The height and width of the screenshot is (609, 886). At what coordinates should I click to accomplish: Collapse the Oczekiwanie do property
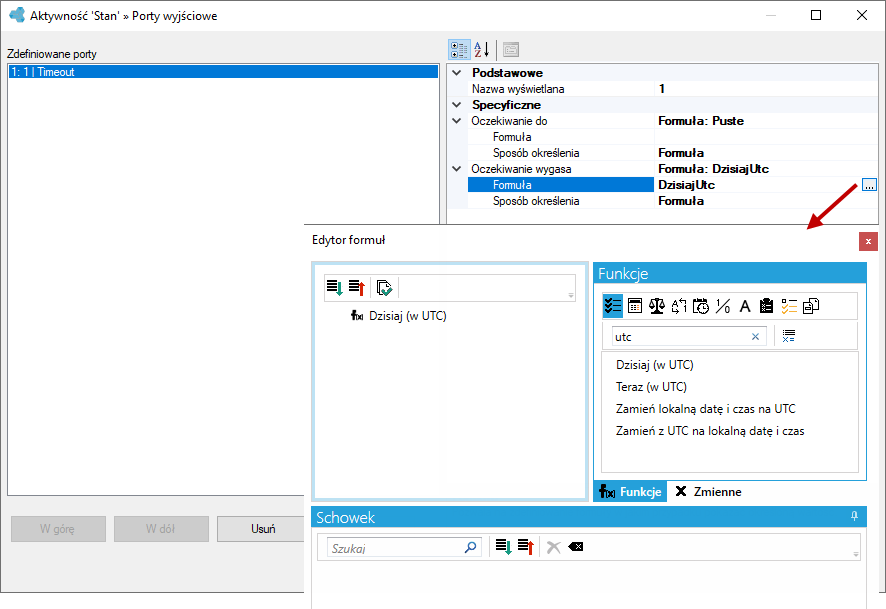[457, 121]
